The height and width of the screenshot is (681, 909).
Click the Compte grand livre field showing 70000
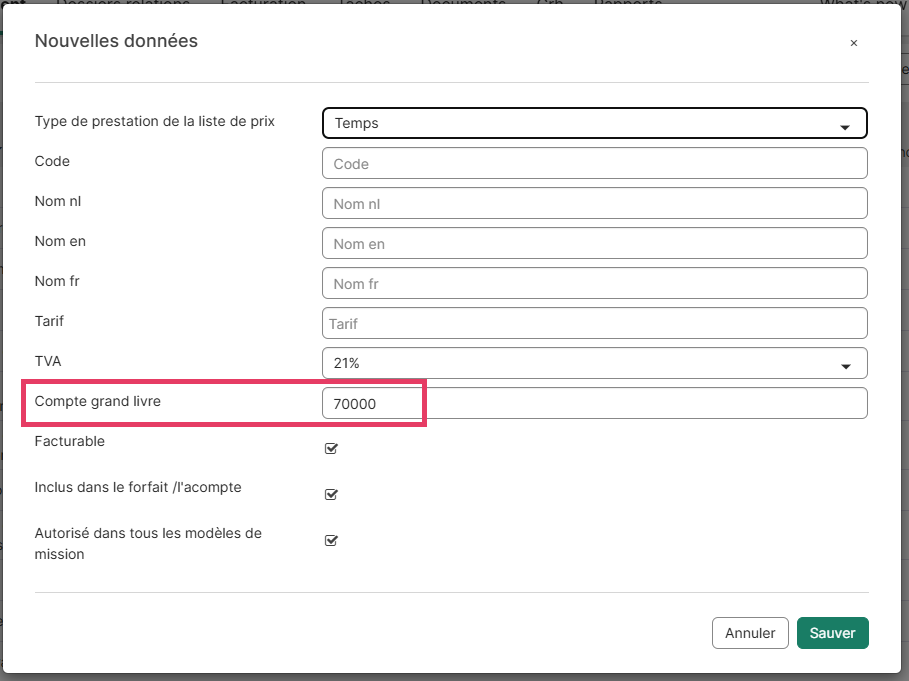click(x=594, y=403)
